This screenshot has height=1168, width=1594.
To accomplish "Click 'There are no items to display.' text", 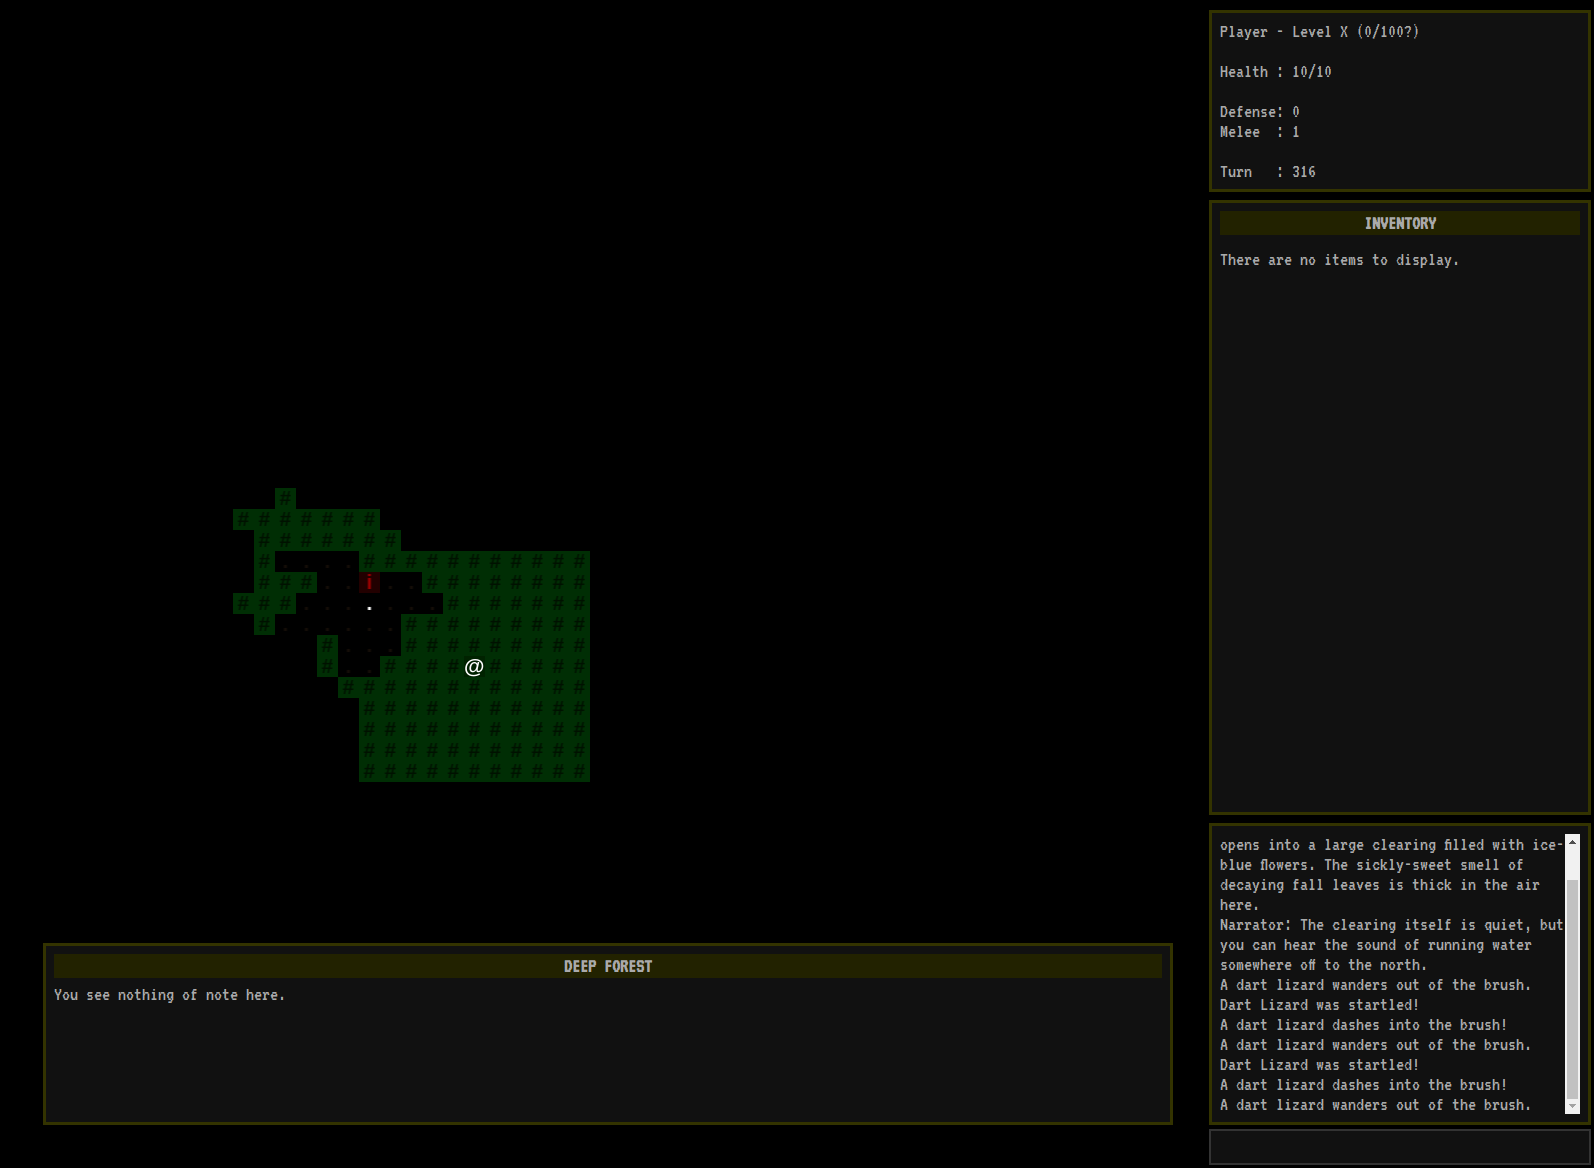I will [x=1339, y=260].
